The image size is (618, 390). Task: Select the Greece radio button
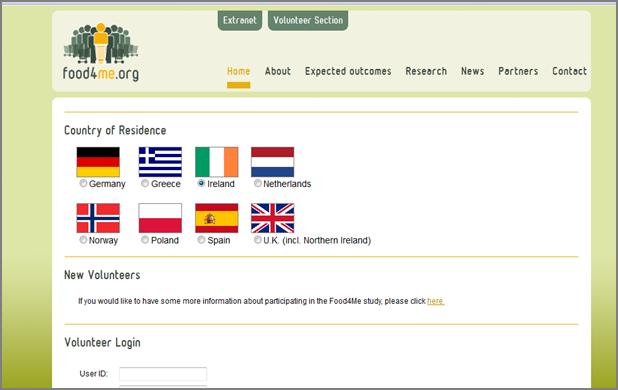click(145, 183)
